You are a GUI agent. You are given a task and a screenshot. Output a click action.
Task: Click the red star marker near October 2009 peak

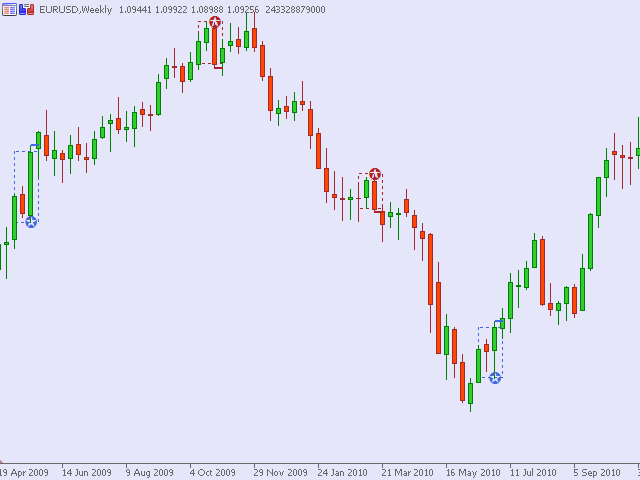click(x=215, y=22)
